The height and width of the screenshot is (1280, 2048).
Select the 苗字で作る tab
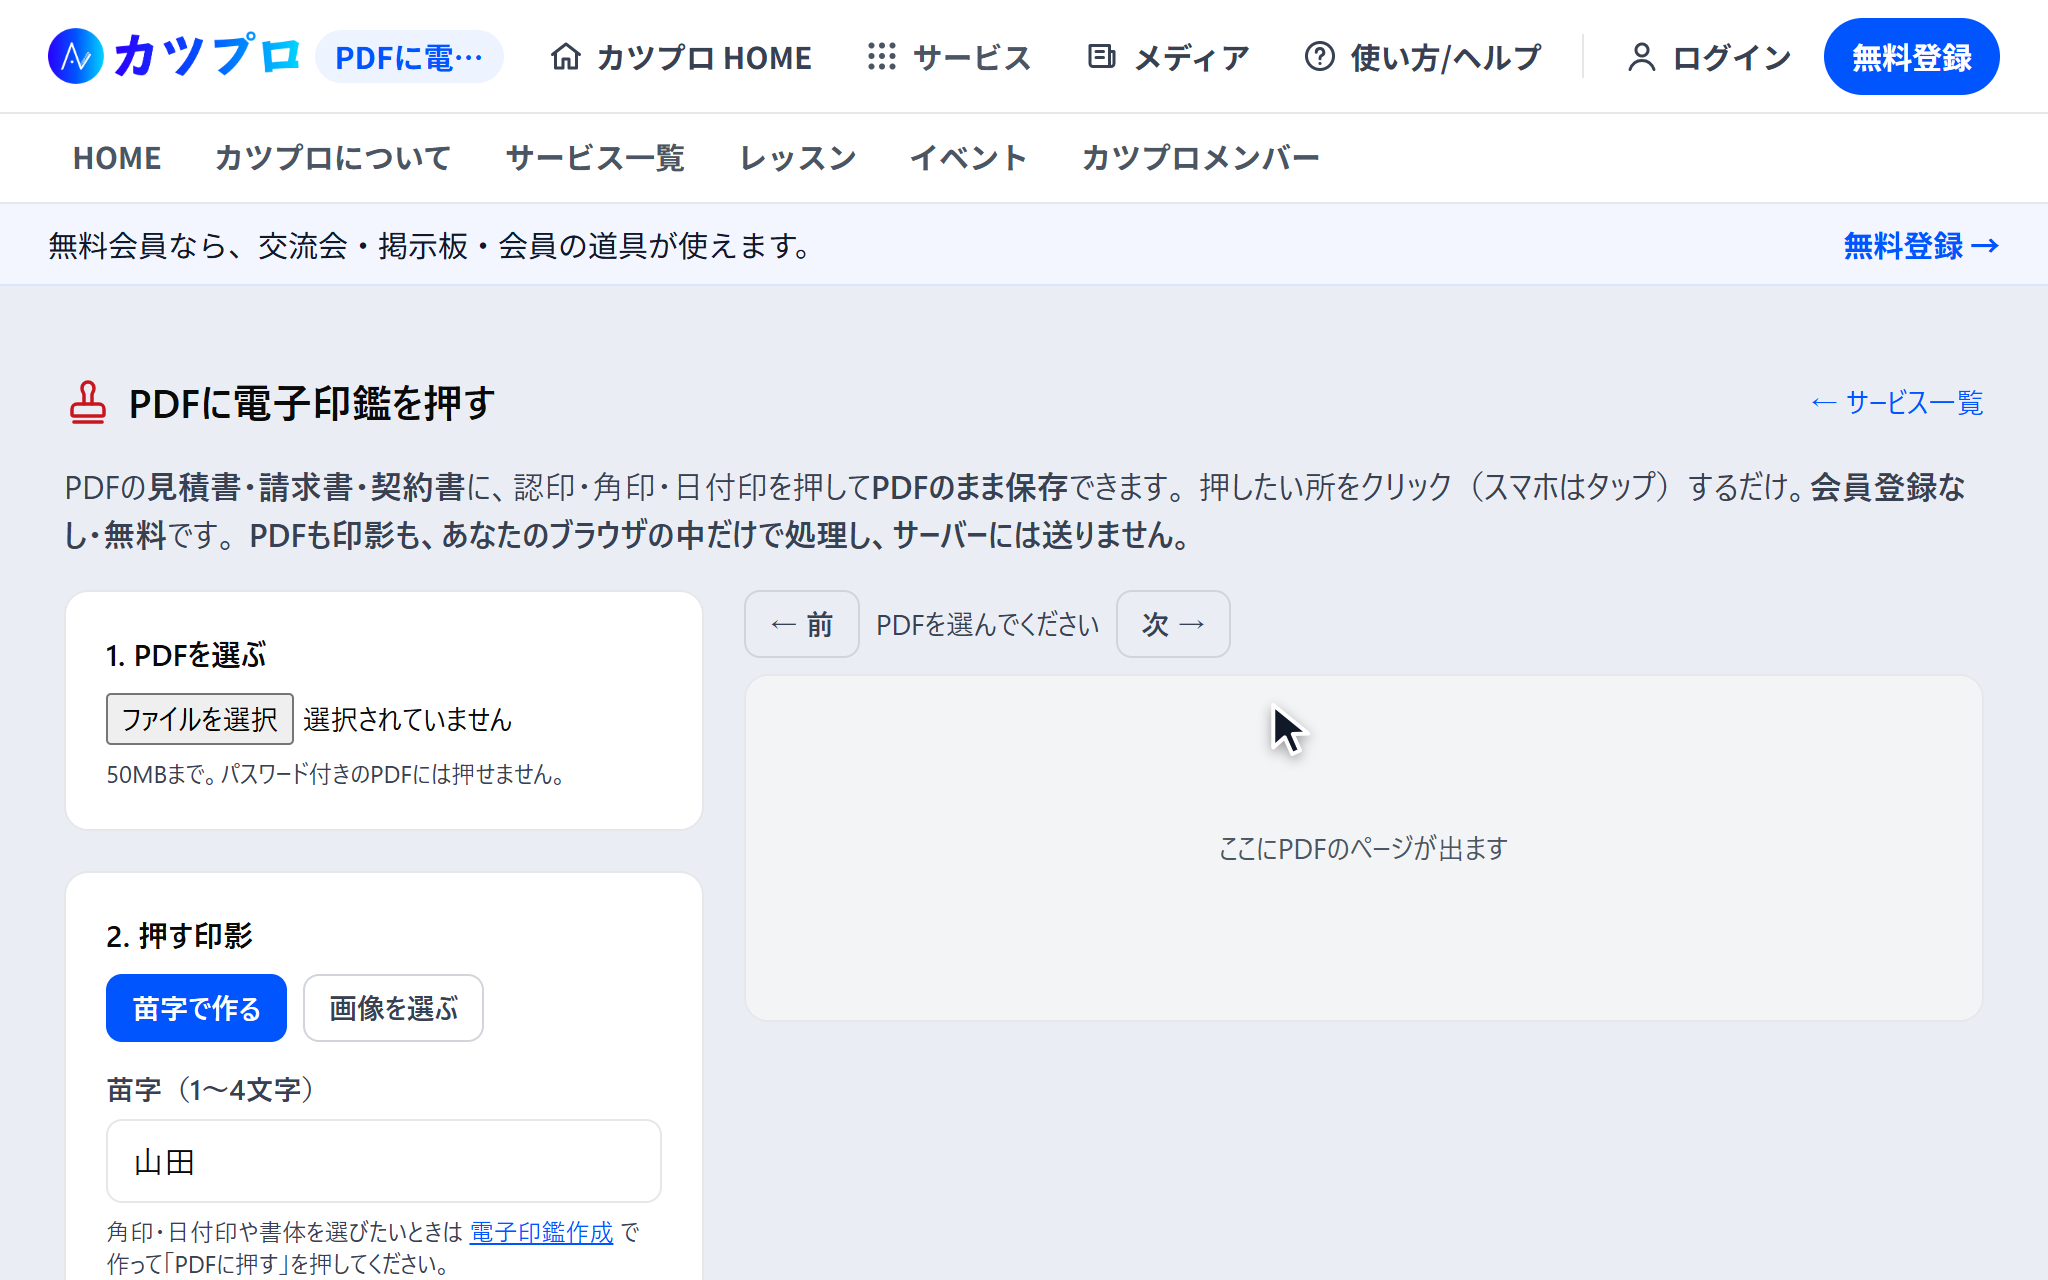197,1008
